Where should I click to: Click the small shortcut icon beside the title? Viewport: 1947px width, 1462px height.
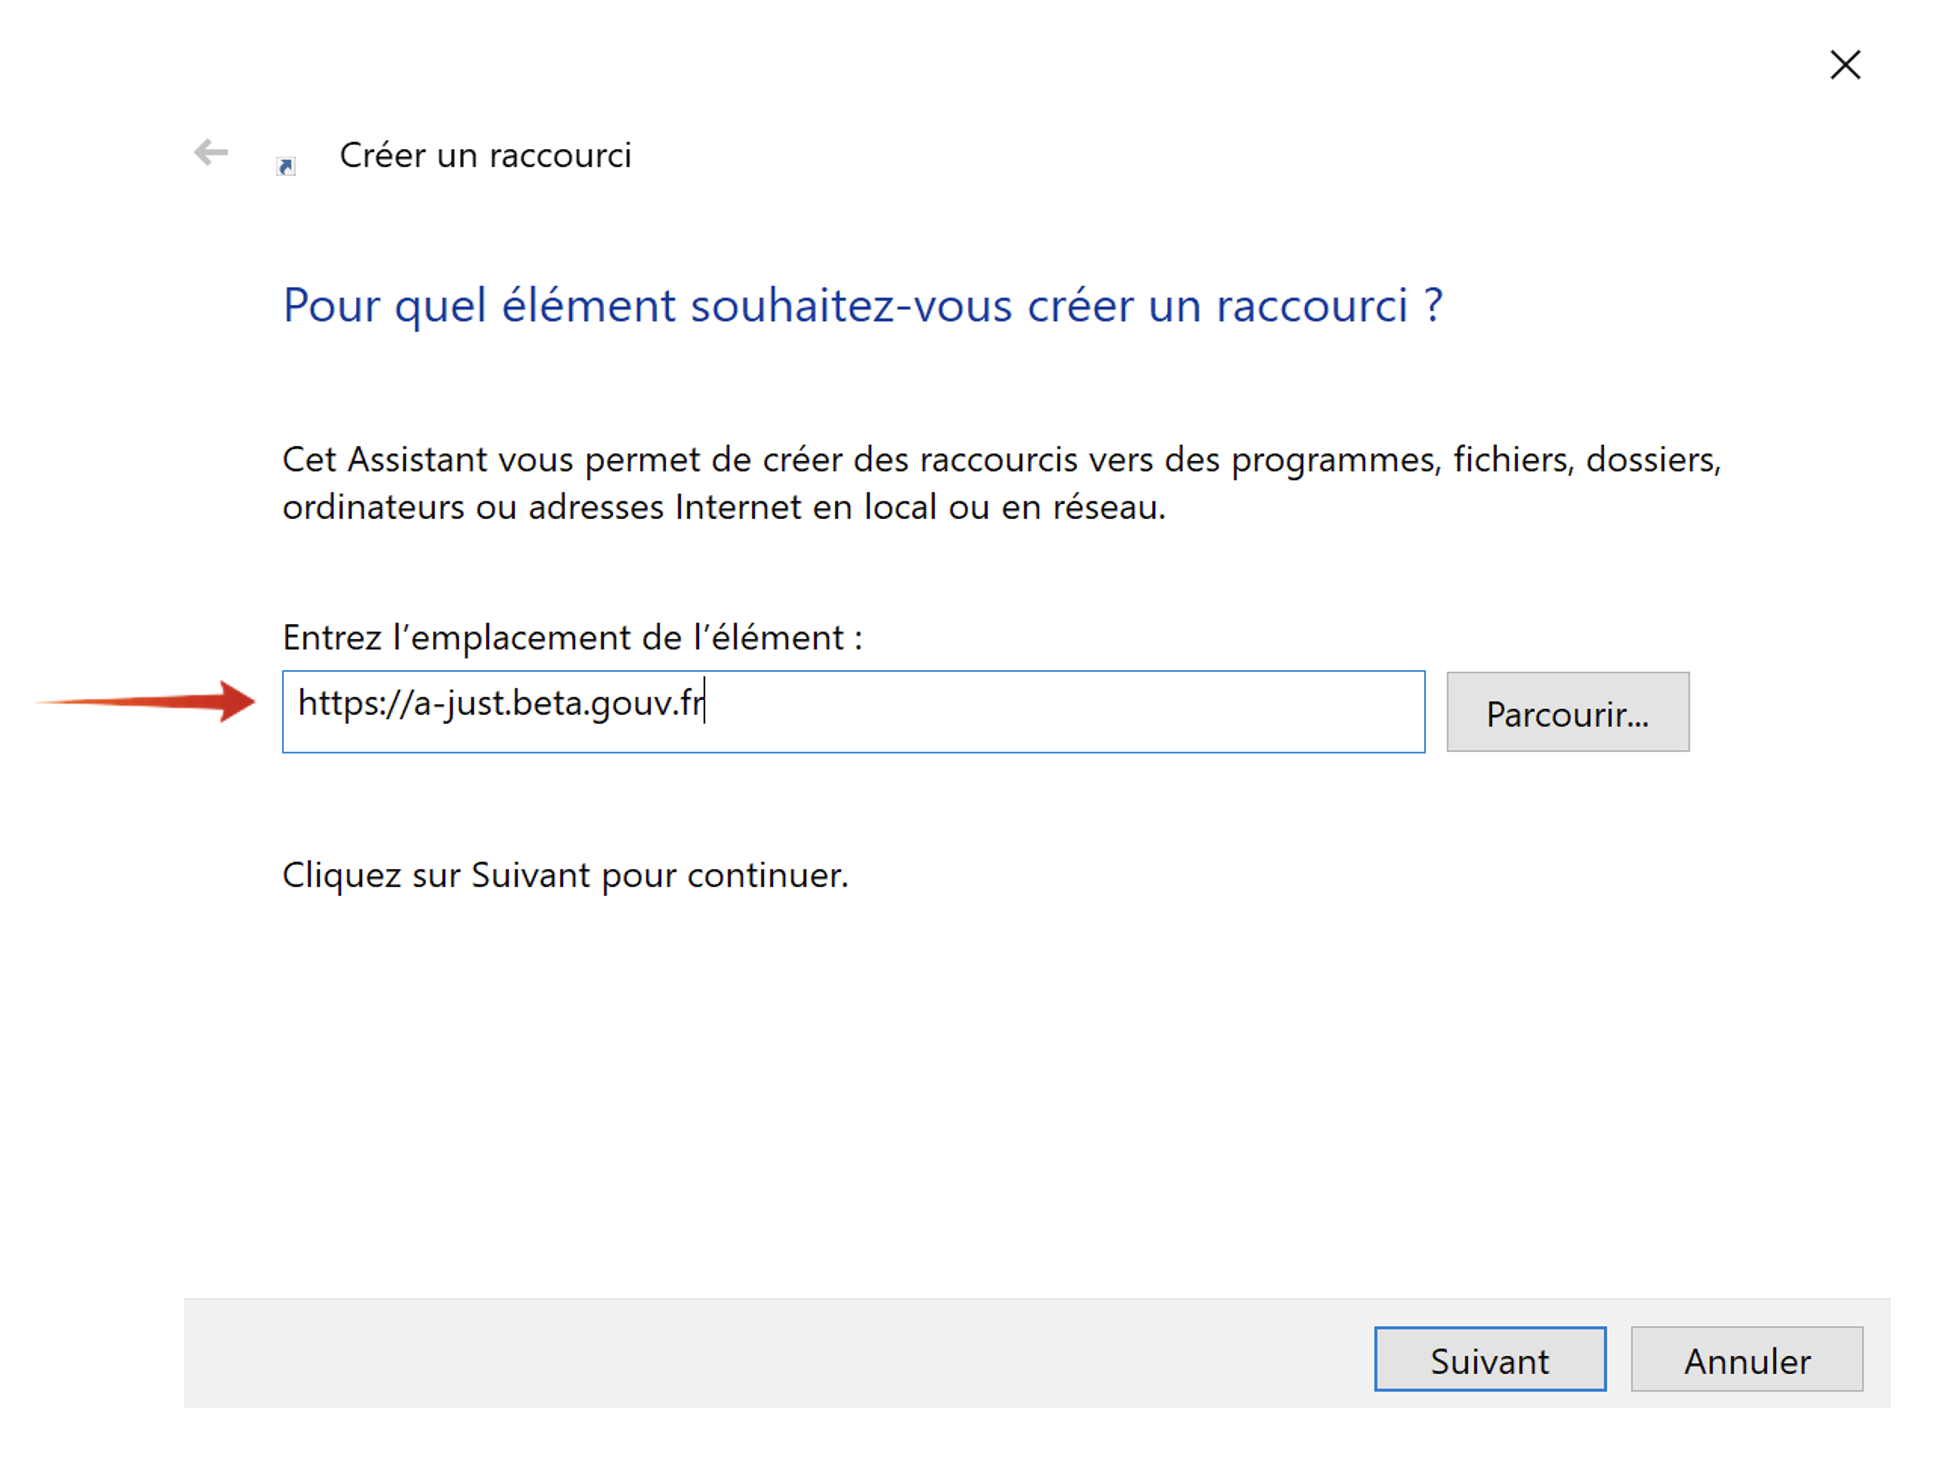pos(286,166)
